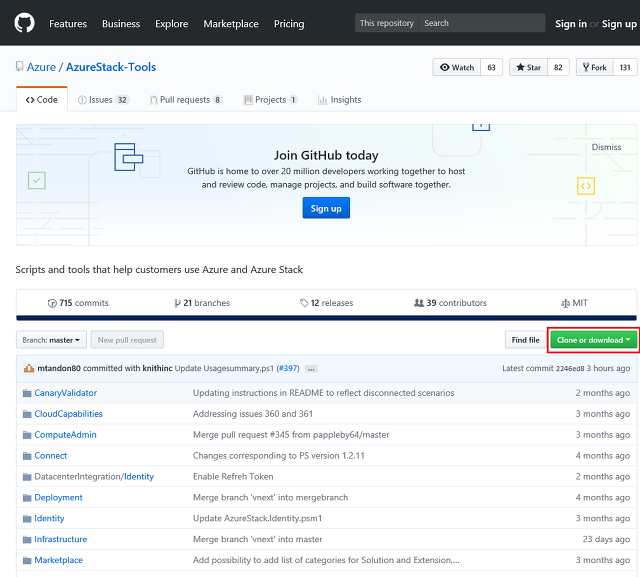Open the ComputeAdmin folder
This screenshot has width=640, height=577.
click(65, 435)
